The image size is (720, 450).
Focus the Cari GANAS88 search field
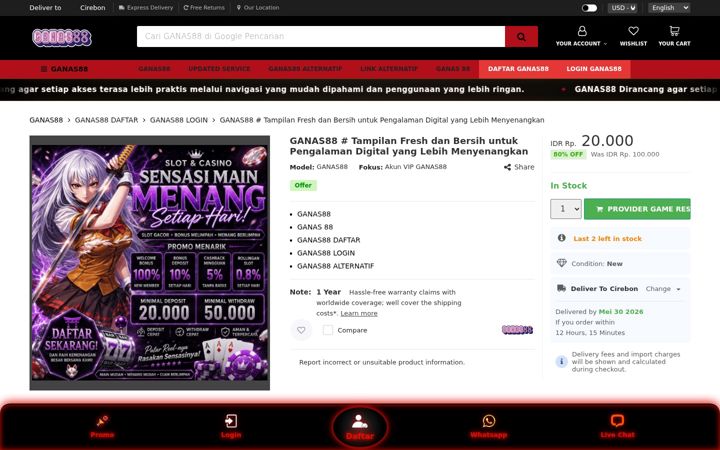point(321,36)
